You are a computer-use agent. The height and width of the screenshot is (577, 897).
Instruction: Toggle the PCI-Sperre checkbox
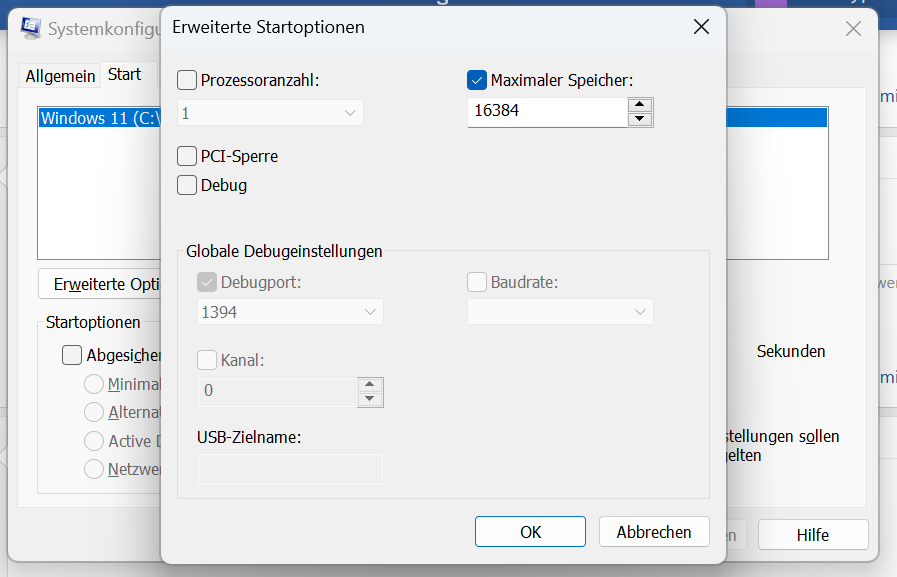coord(187,156)
